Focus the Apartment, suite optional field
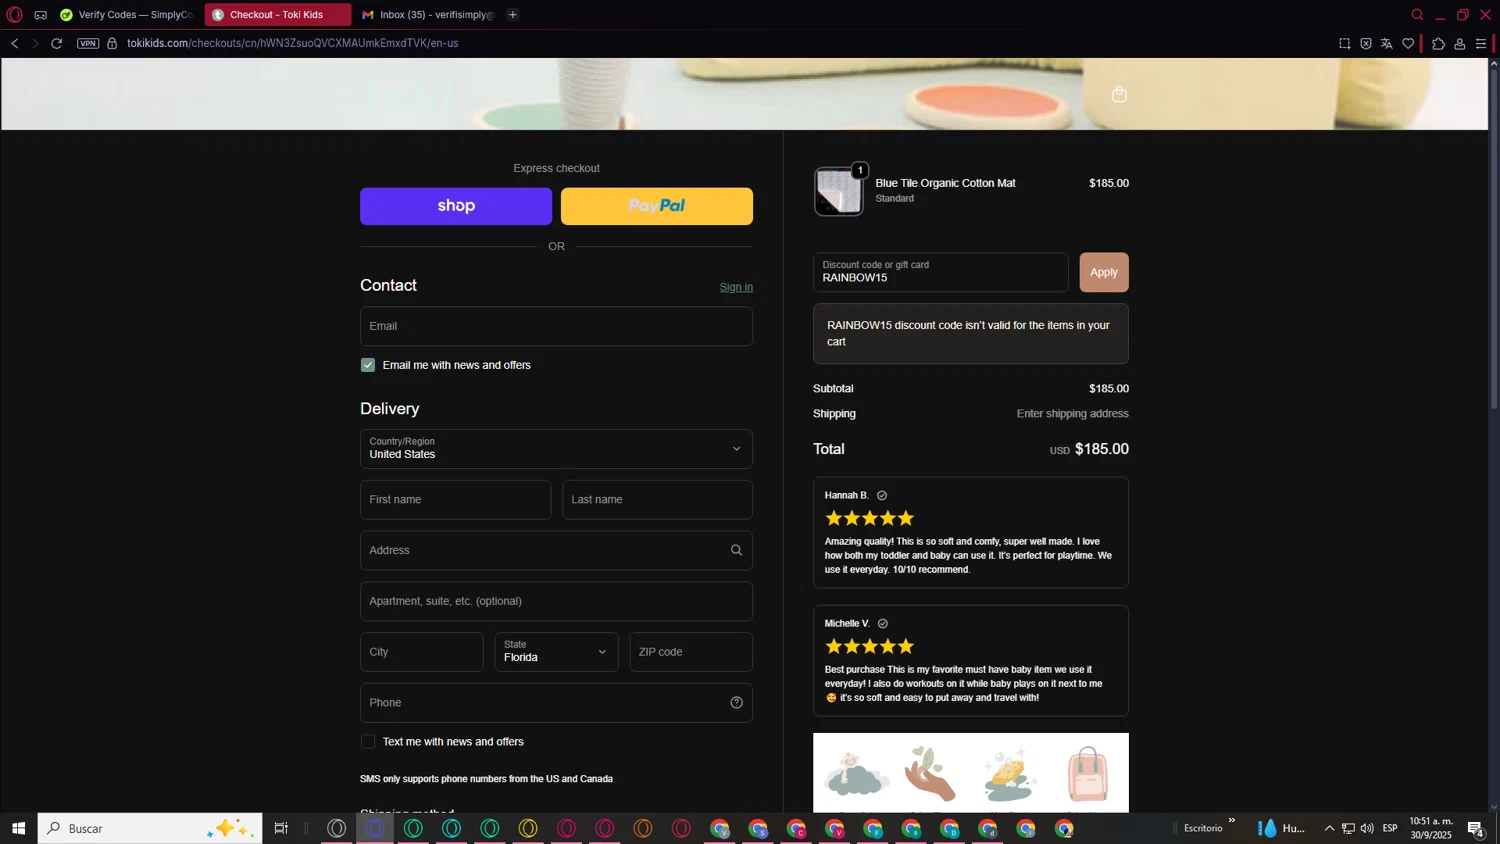 pos(556,601)
